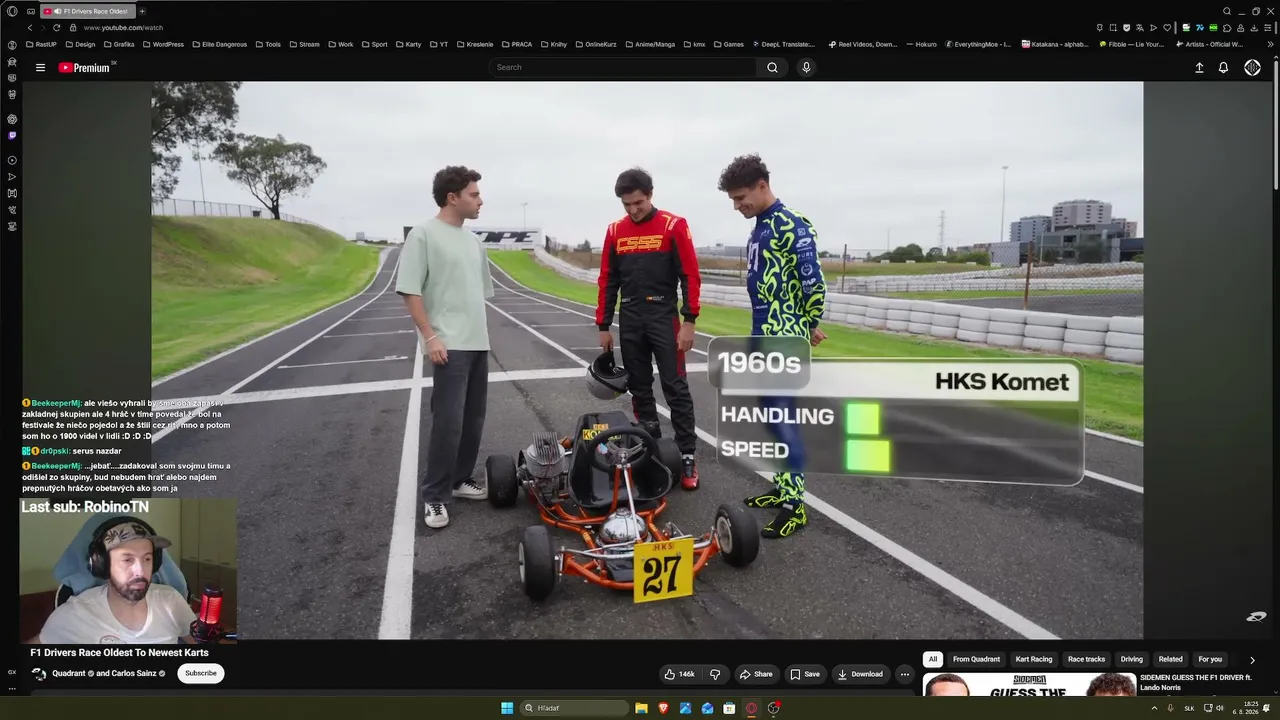
Task: Select the 'Race tracks' filter chip
Action: pos(1087,659)
